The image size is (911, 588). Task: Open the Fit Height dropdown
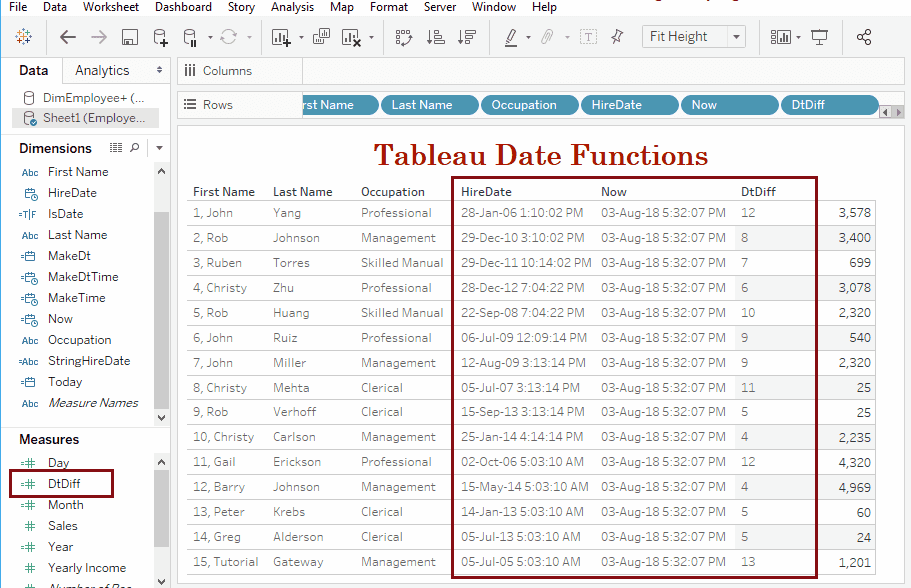[737, 36]
